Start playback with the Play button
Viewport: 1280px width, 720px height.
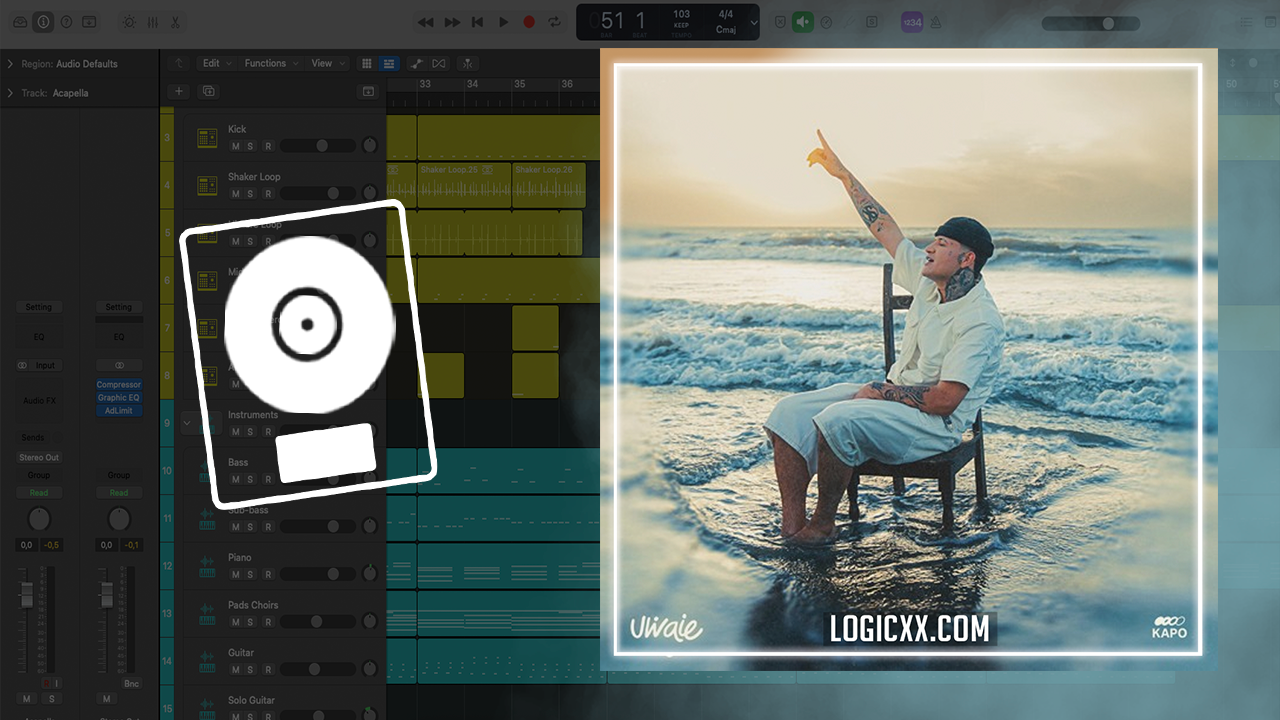(504, 22)
